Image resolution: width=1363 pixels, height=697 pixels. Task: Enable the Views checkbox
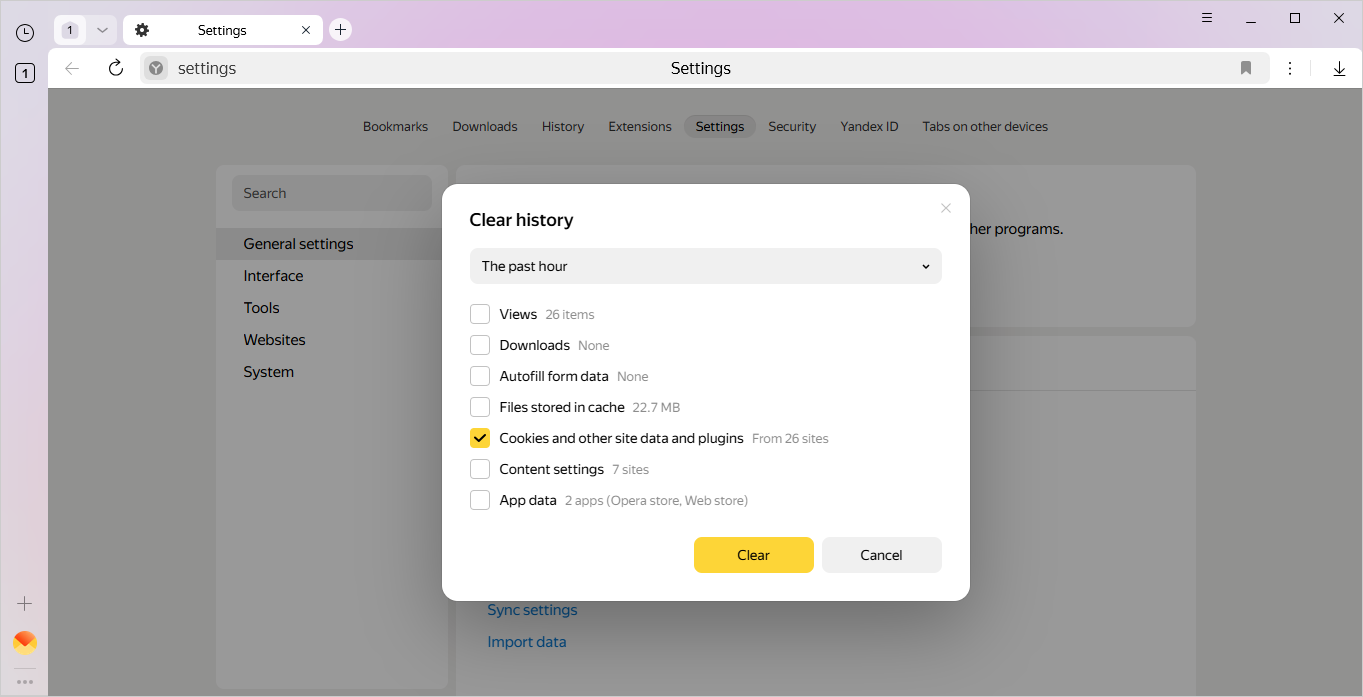[480, 314]
